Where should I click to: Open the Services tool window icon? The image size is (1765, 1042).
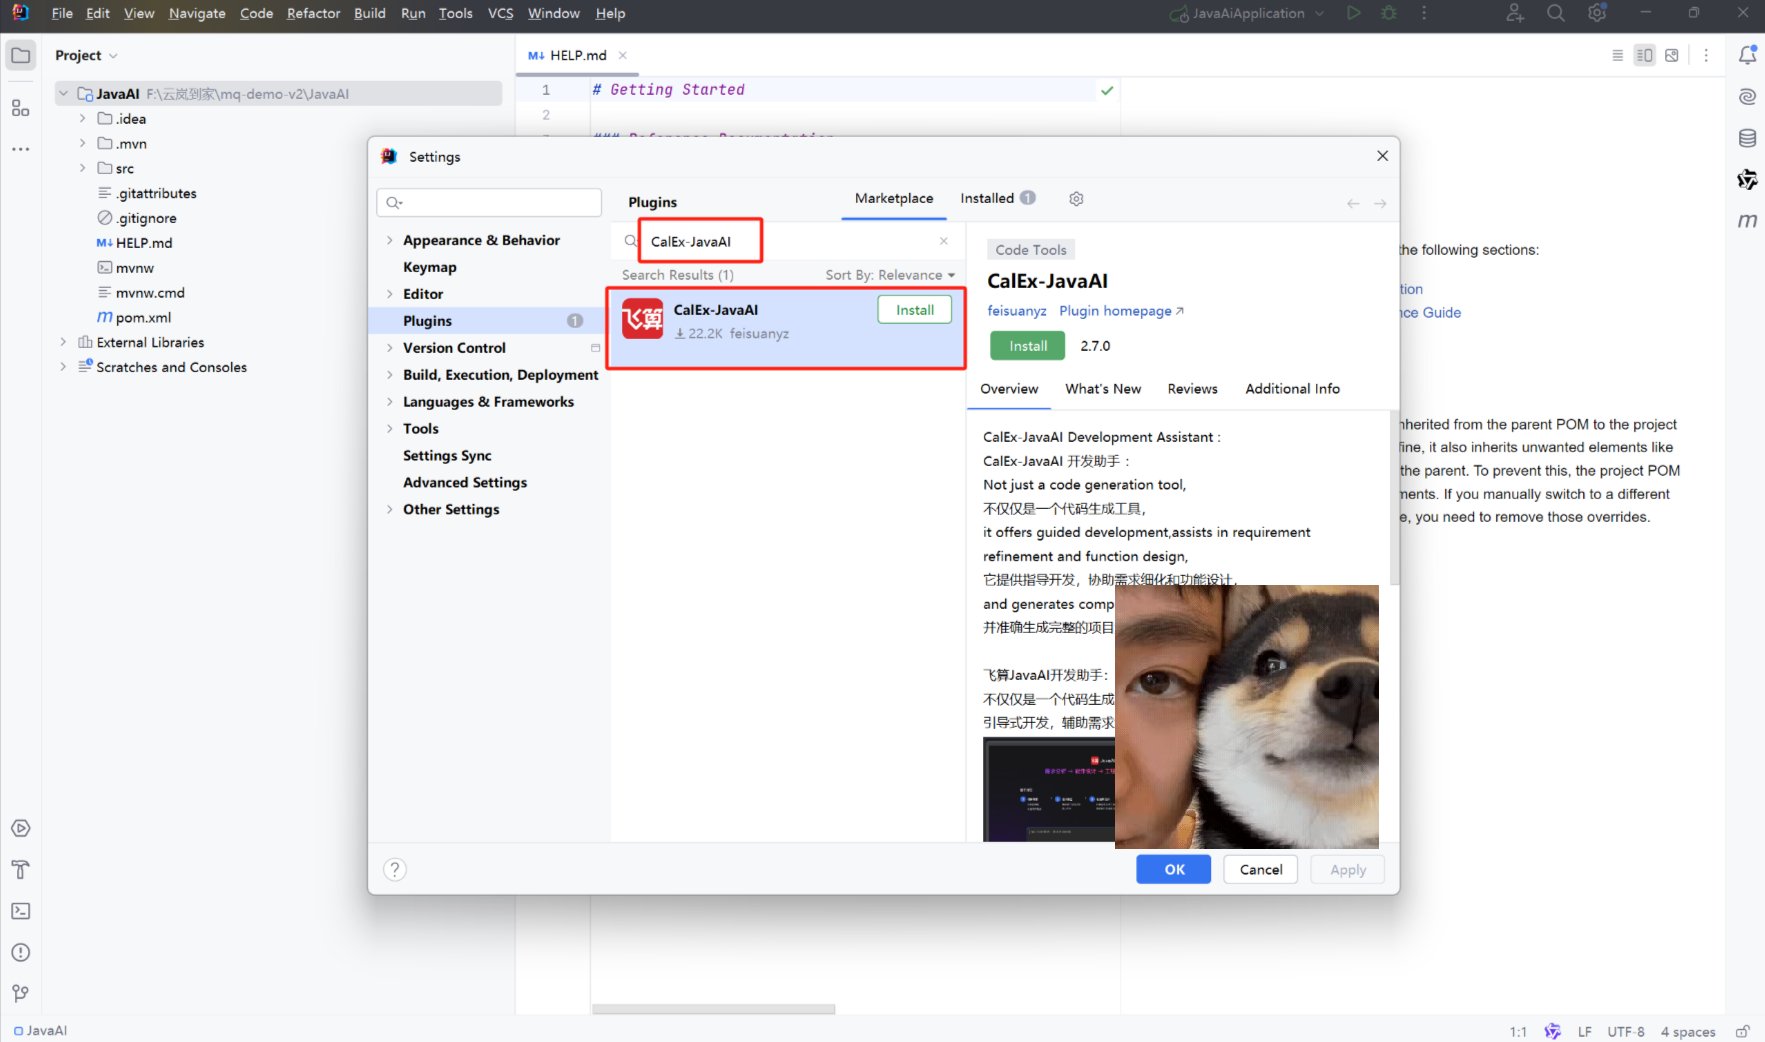[x=21, y=828]
